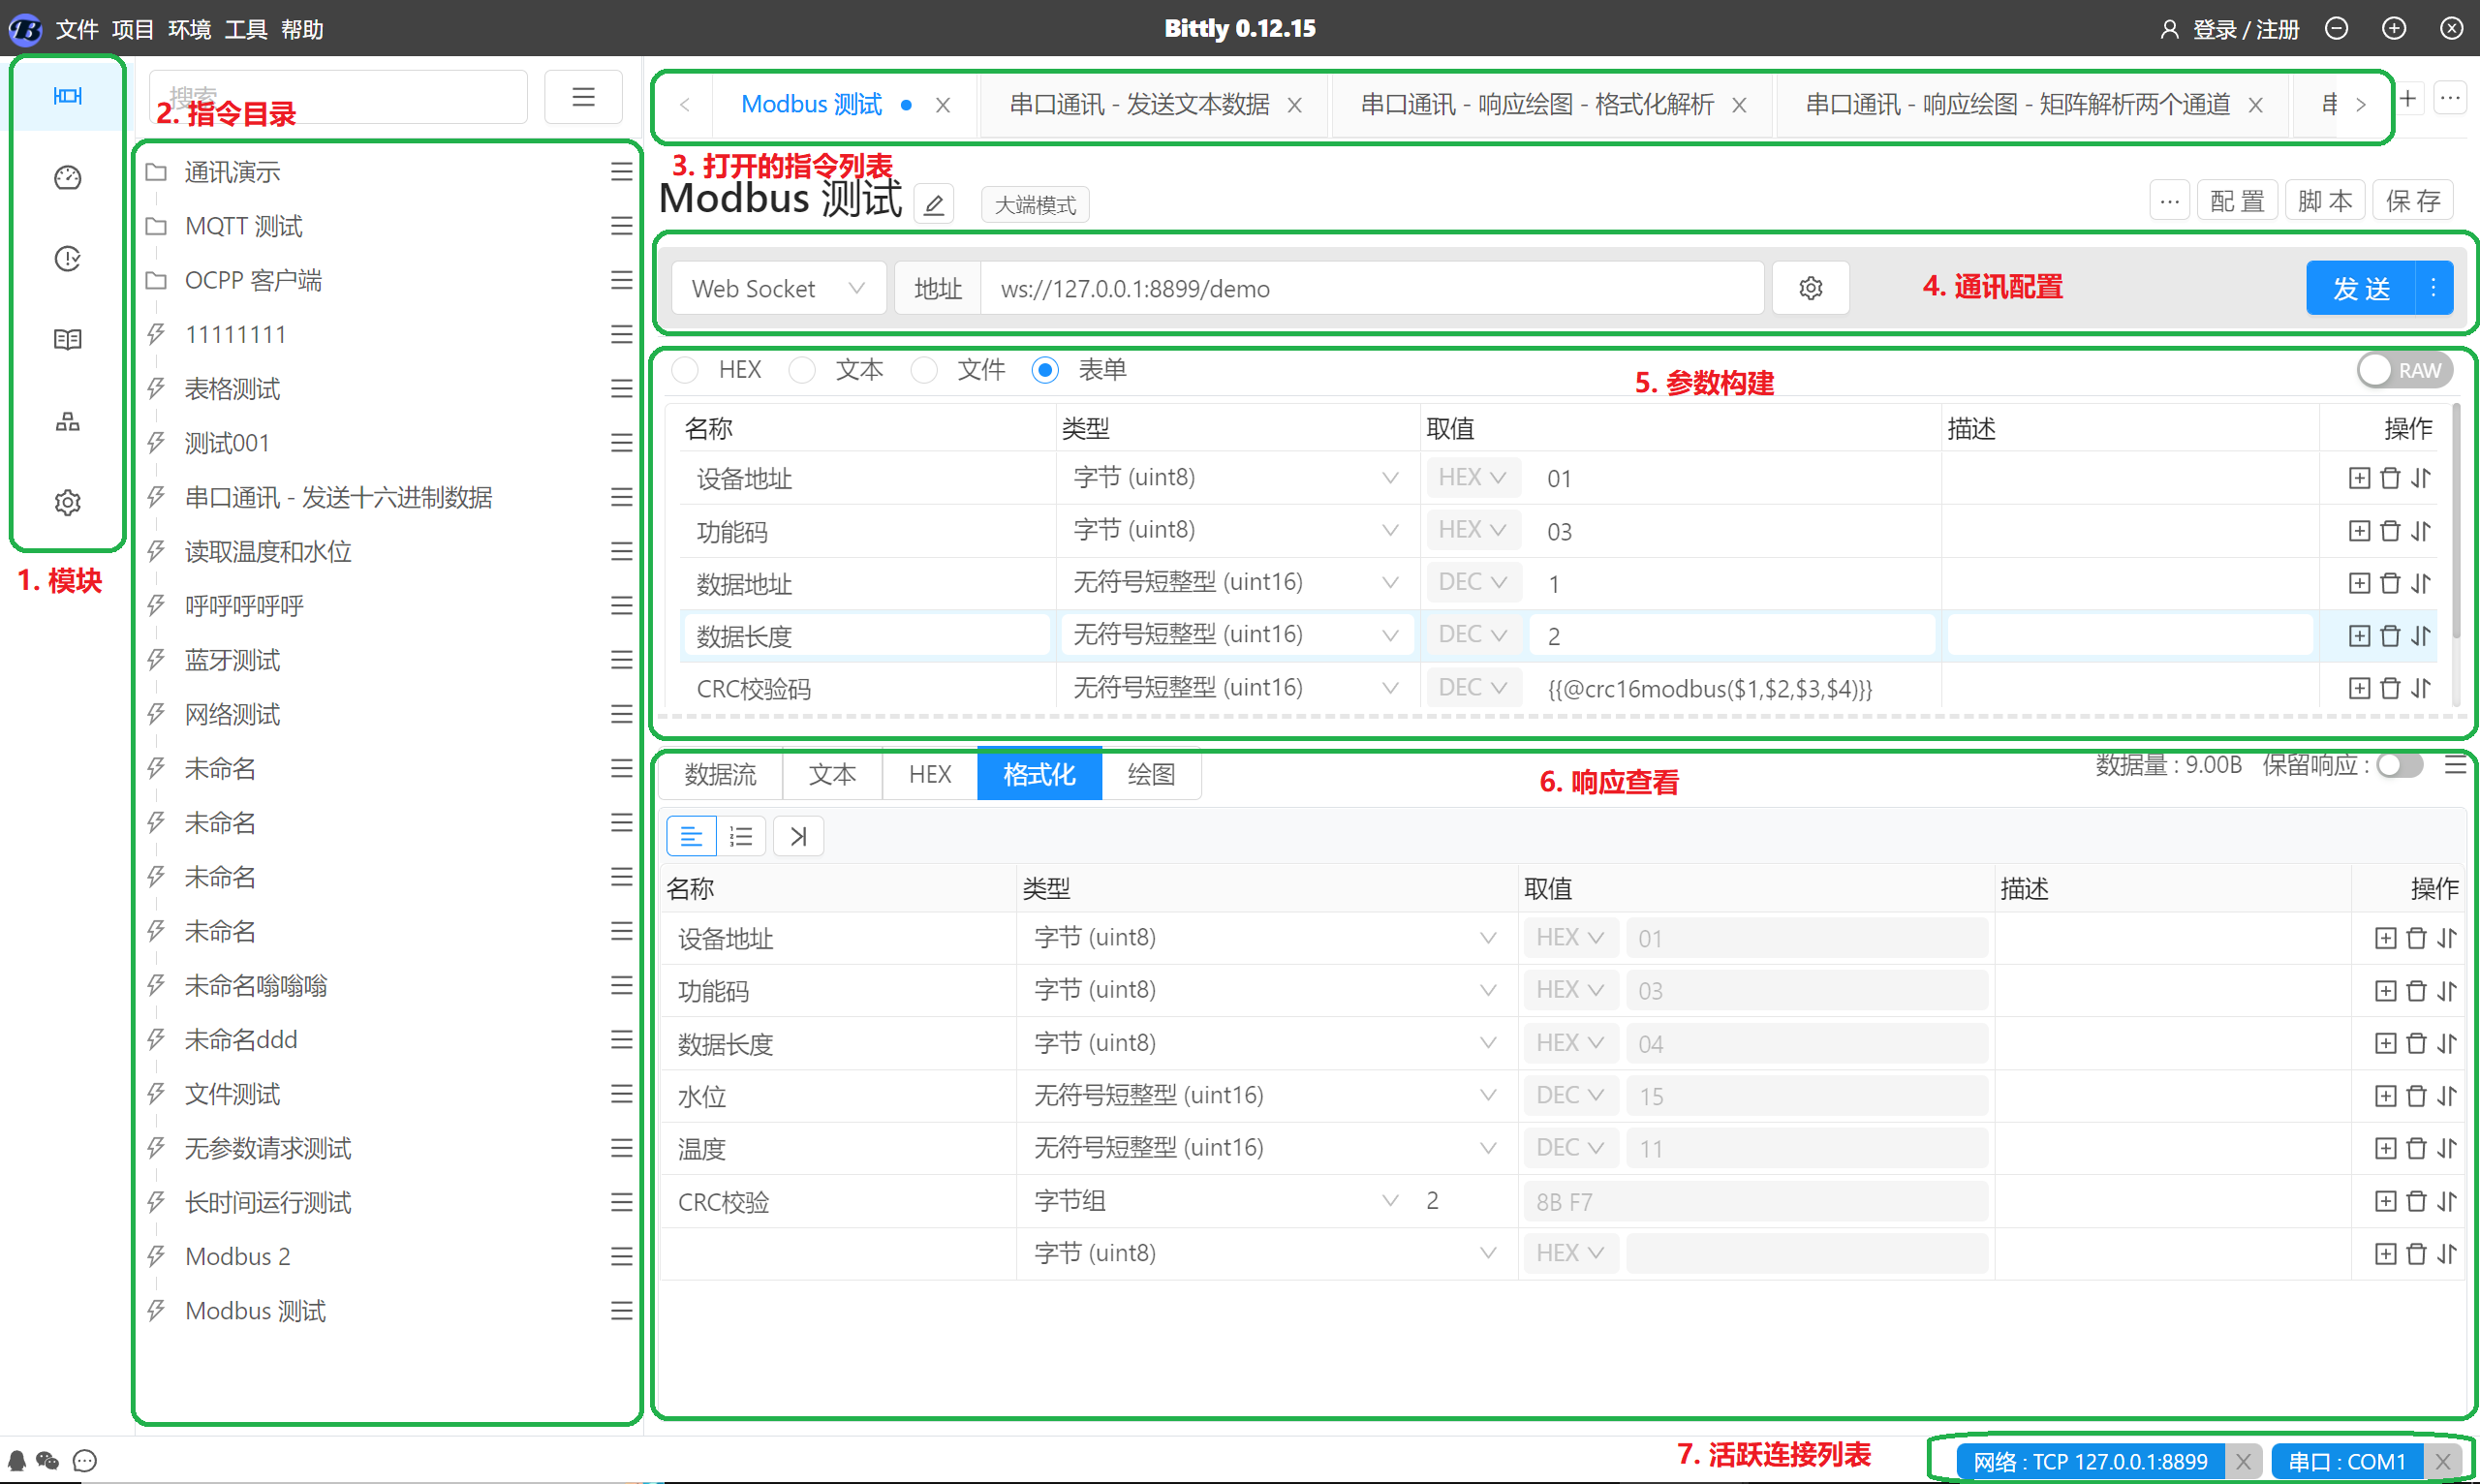
Task: Toggle the RAW switch
Action: tap(2403, 370)
